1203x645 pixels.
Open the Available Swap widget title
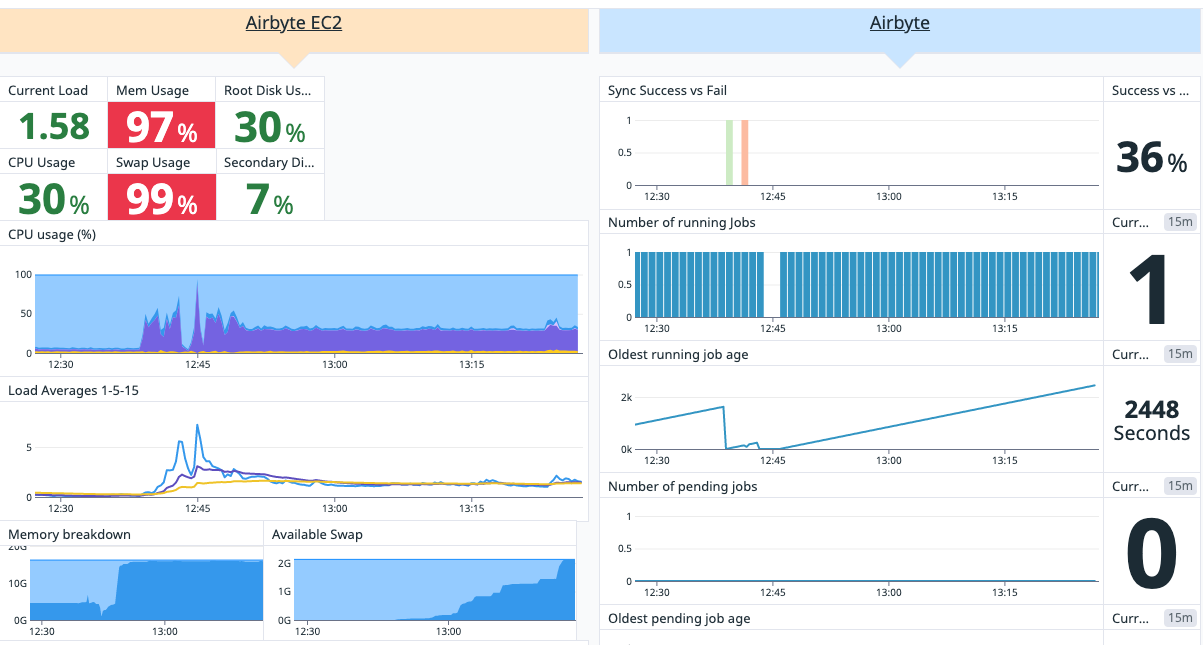[x=317, y=534]
